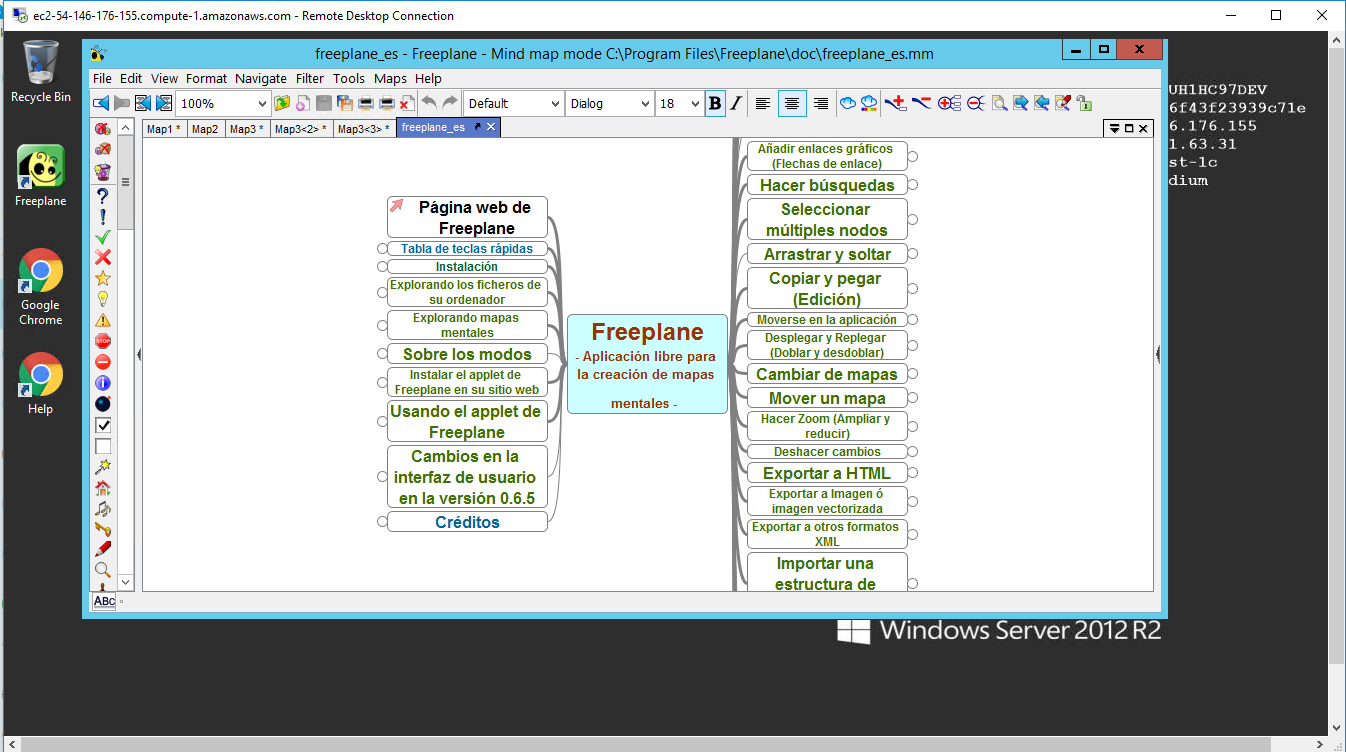Viewport: 1346px width, 752px height.
Task: Open Google Chrome desktop shortcut
Action: [x=40, y=287]
